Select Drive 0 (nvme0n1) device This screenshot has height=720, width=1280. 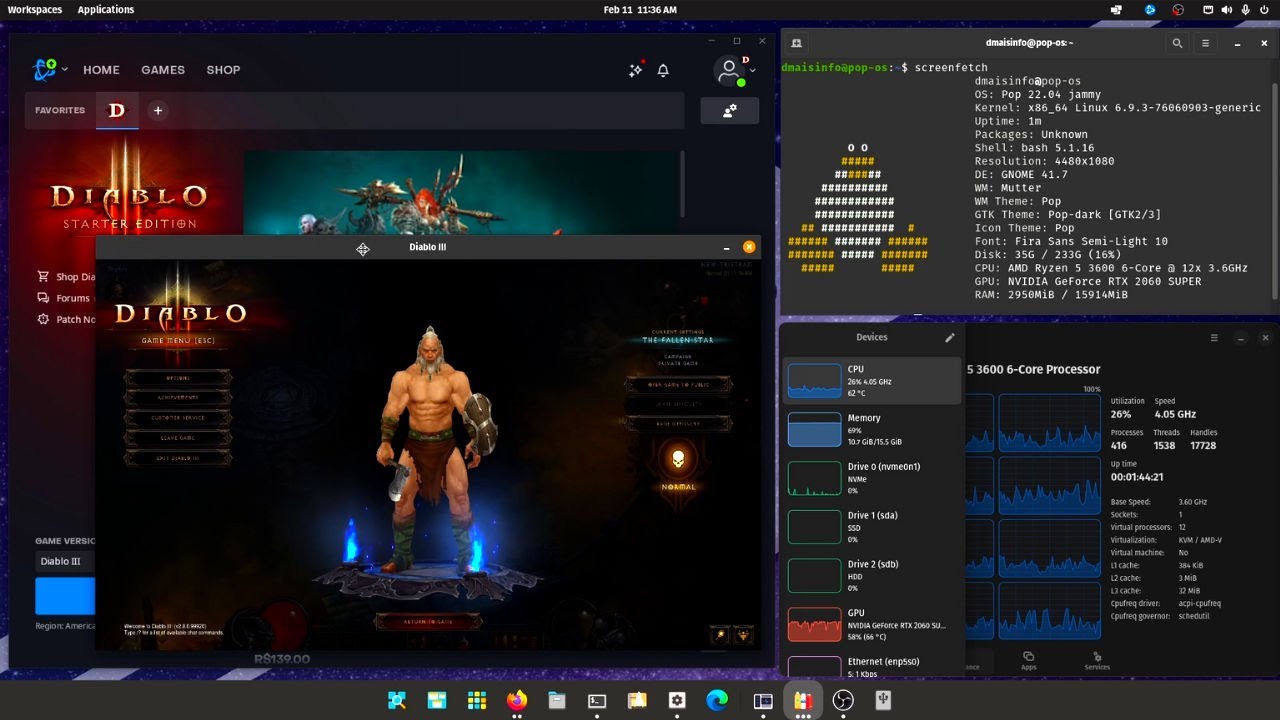click(872, 478)
